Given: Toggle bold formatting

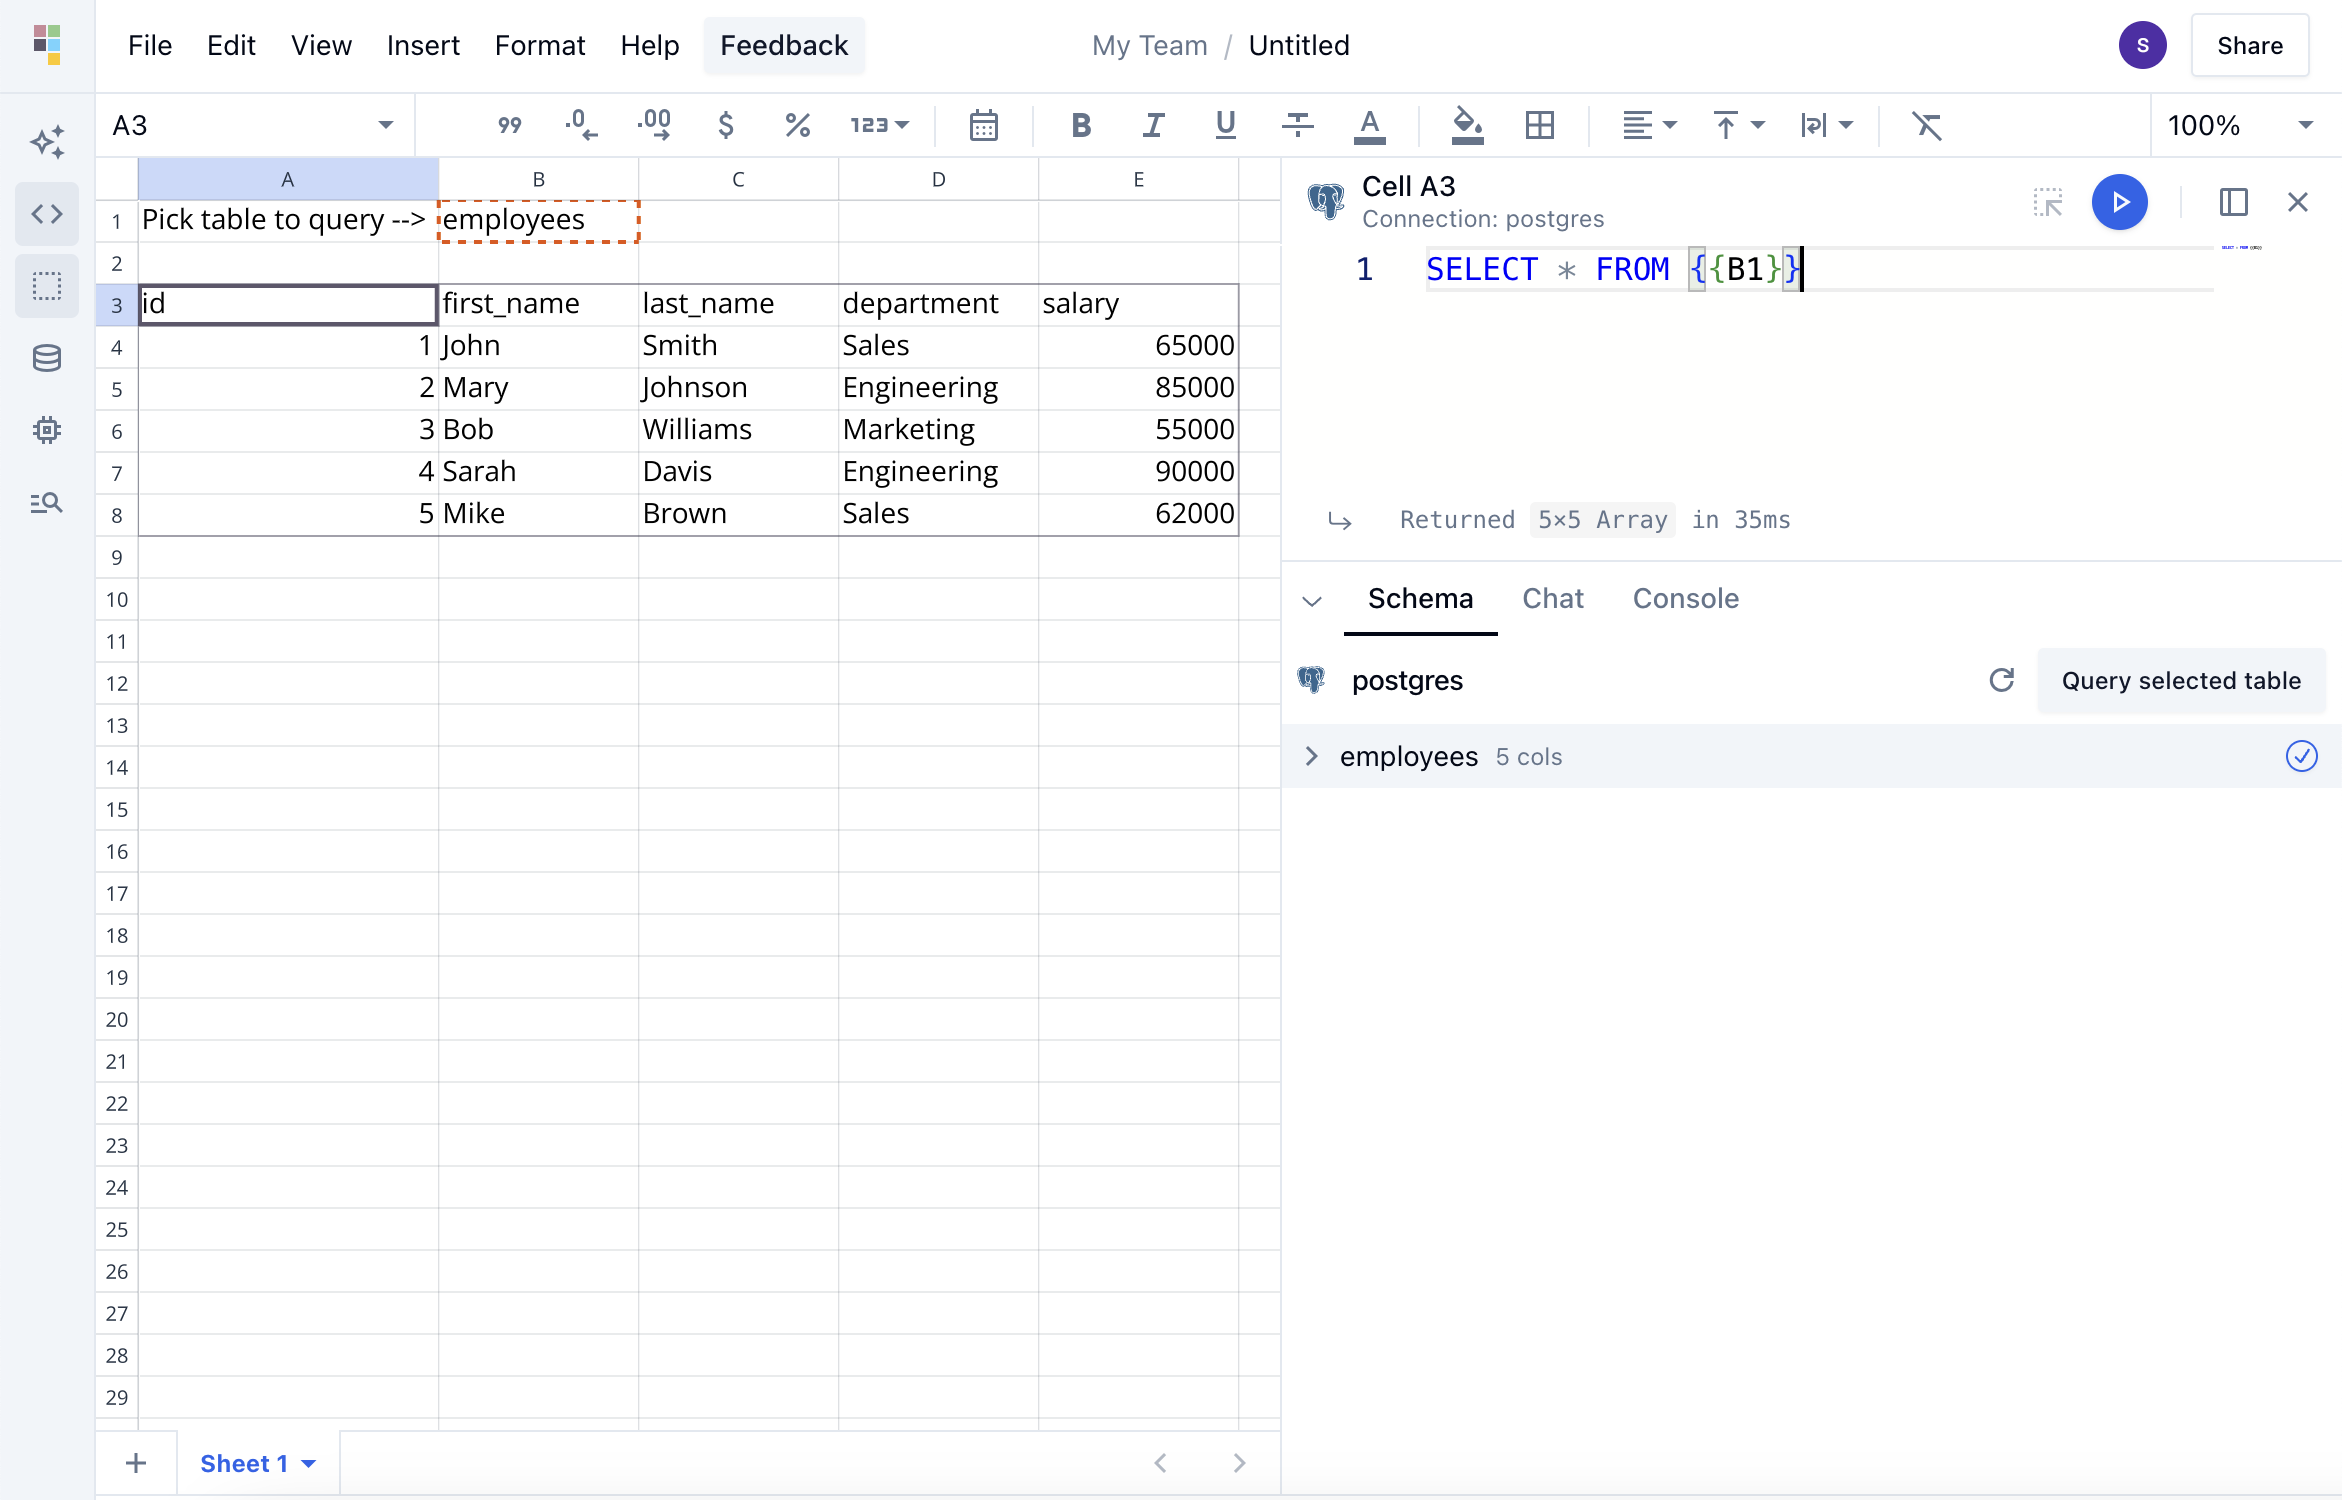Looking at the screenshot, I should [x=1080, y=126].
